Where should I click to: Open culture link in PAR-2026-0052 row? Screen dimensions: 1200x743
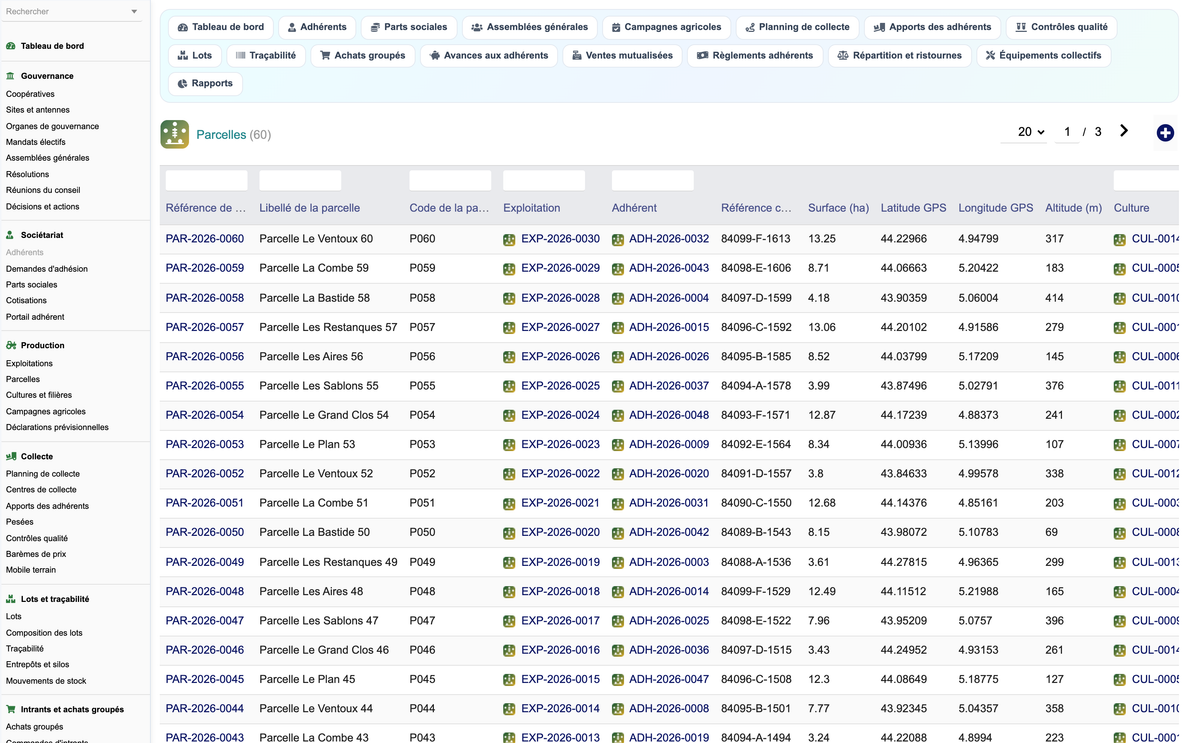click(x=1155, y=474)
